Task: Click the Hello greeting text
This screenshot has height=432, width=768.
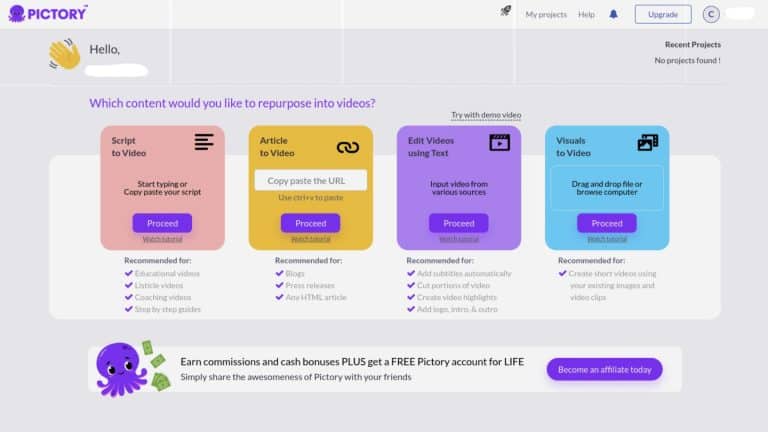Action: [104, 49]
